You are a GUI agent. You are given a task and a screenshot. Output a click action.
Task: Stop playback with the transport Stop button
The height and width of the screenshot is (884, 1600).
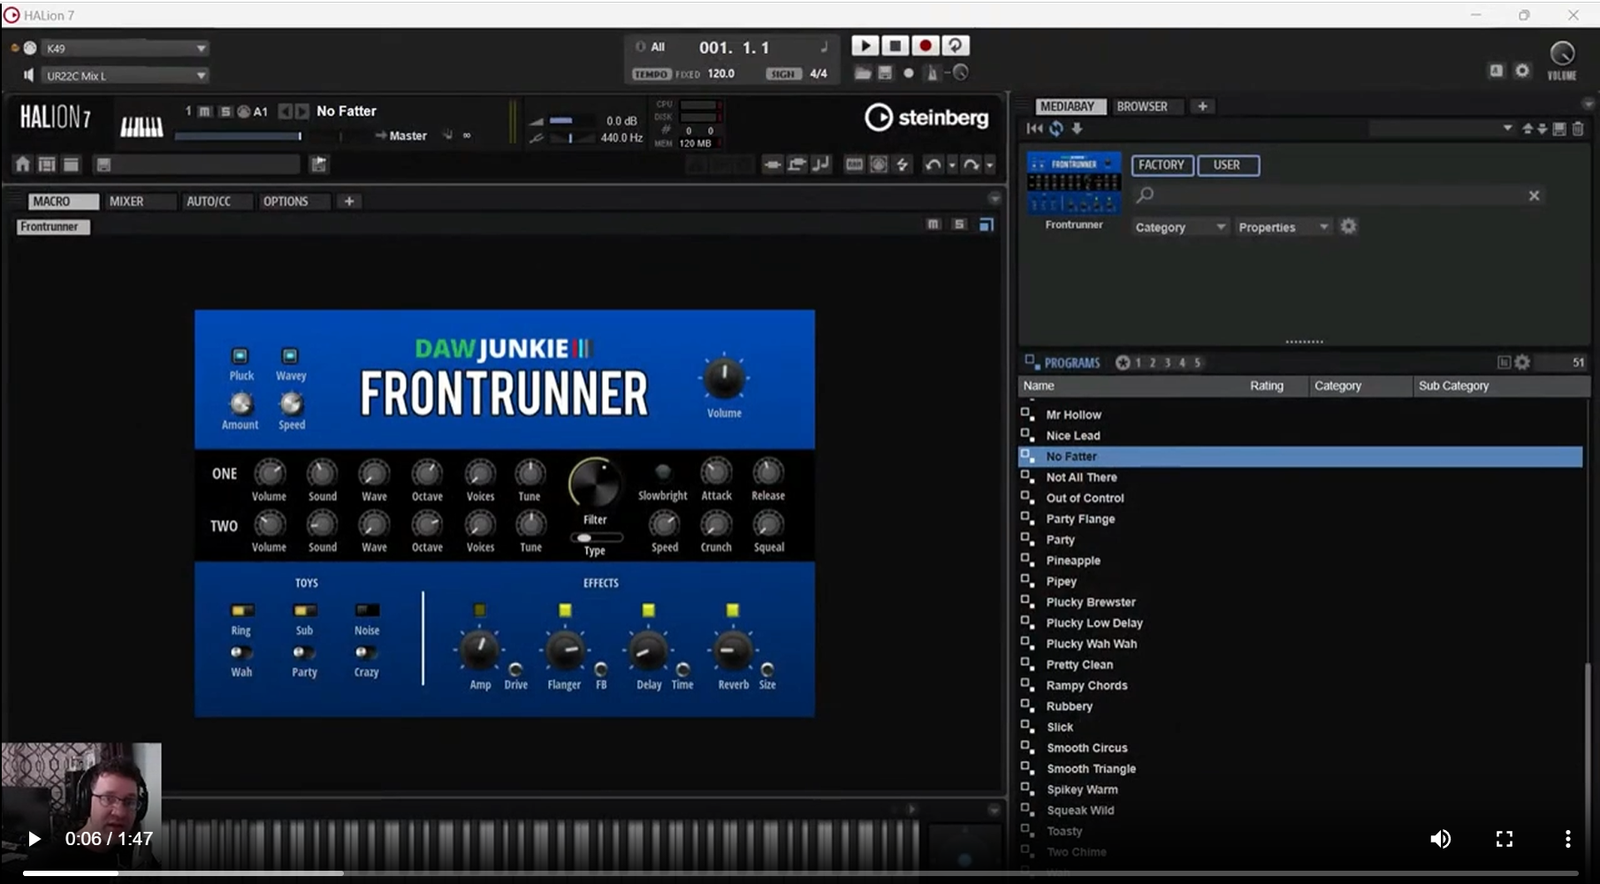(x=895, y=45)
